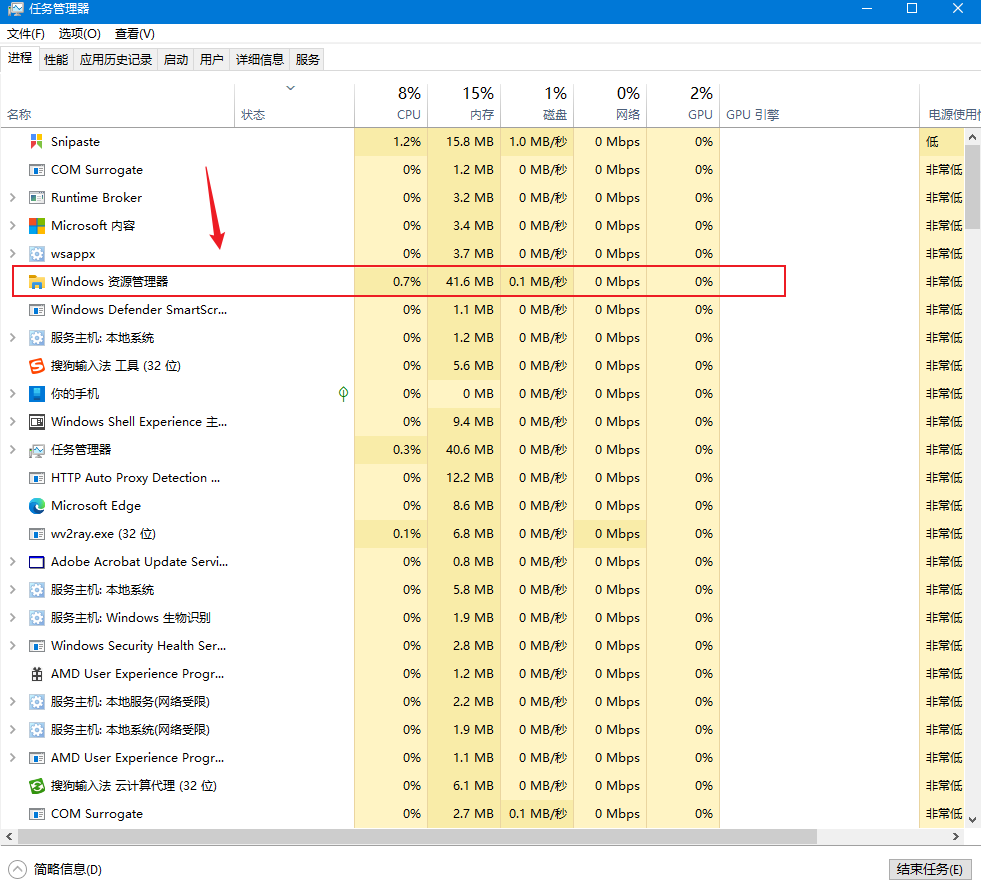Expand the 服务主机: 本地系统(网络受限) group
The width and height of the screenshot is (981, 894).
pos(13,729)
